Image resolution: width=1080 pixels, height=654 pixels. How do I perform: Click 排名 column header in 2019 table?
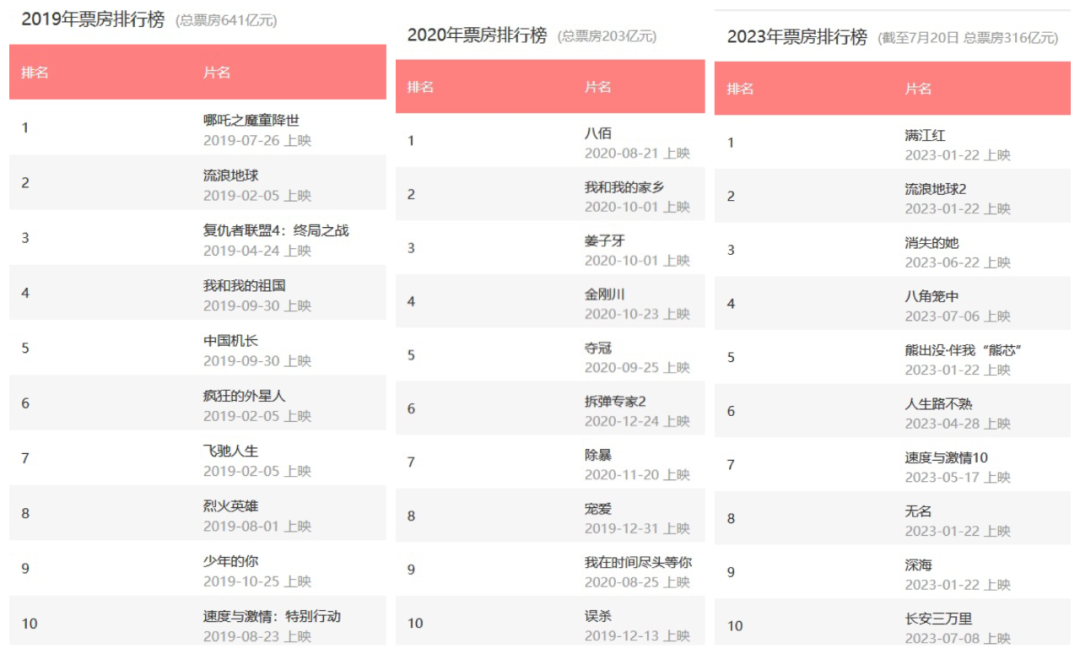click(35, 72)
